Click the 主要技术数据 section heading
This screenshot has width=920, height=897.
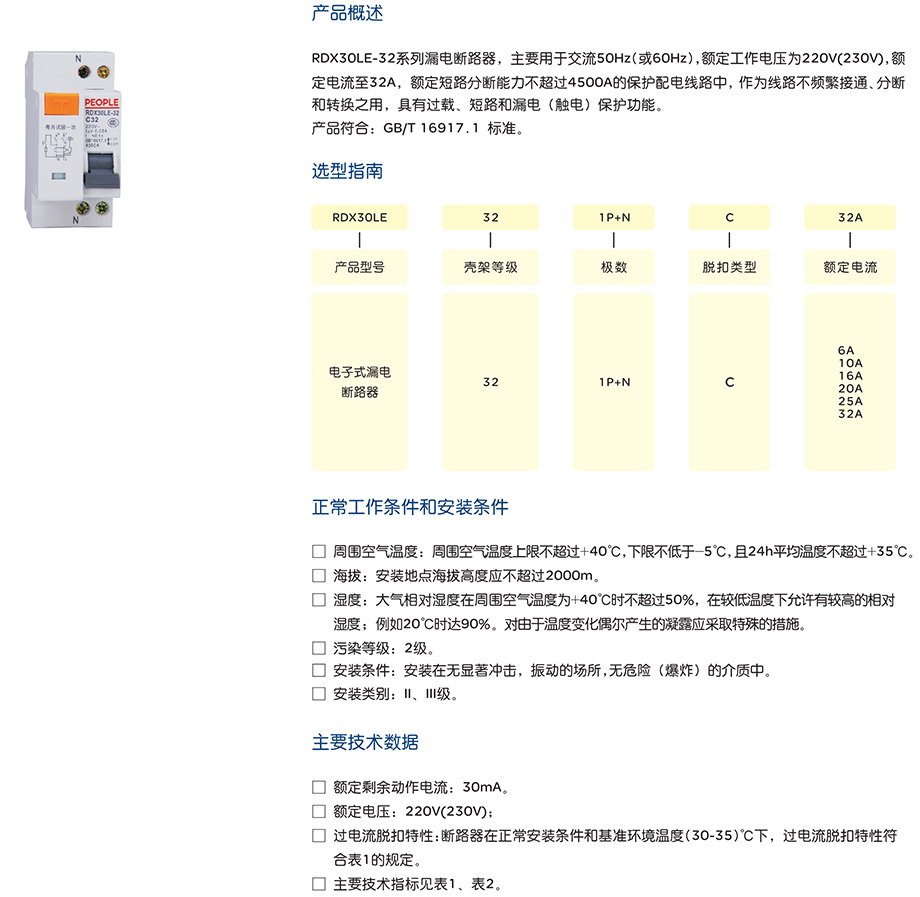pos(365,742)
